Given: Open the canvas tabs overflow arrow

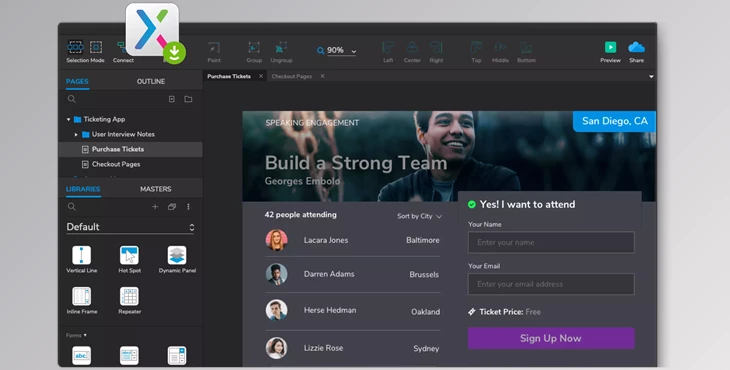Looking at the screenshot, I should (651, 76).
